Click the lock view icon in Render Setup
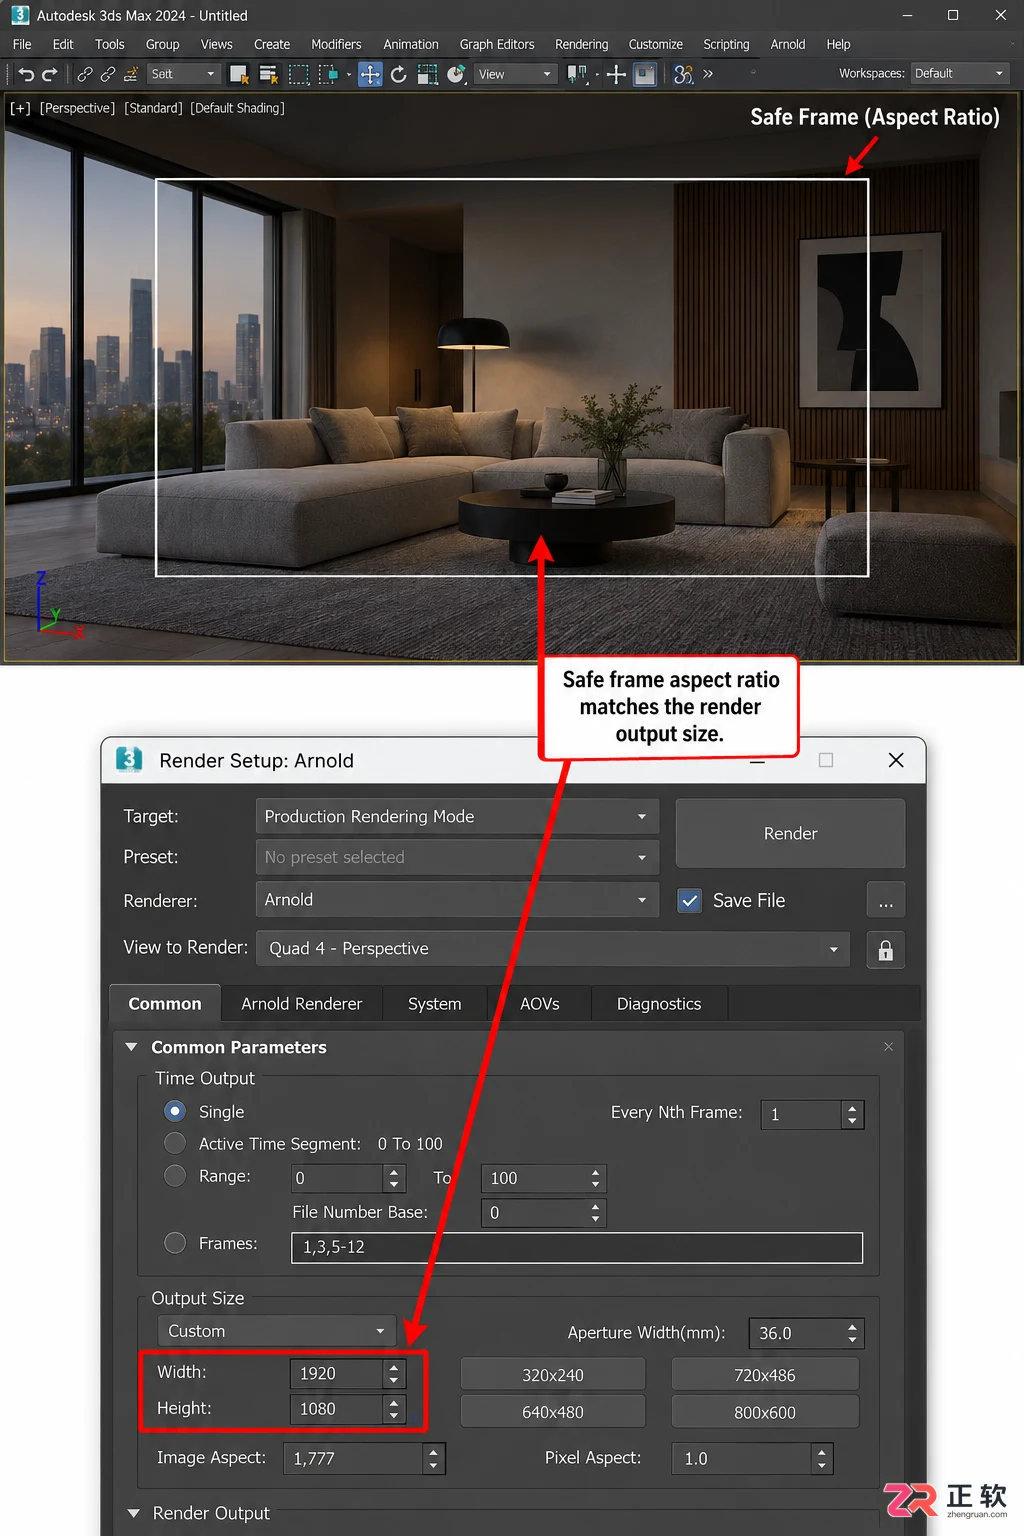1024x1536 pixels. 885,950
